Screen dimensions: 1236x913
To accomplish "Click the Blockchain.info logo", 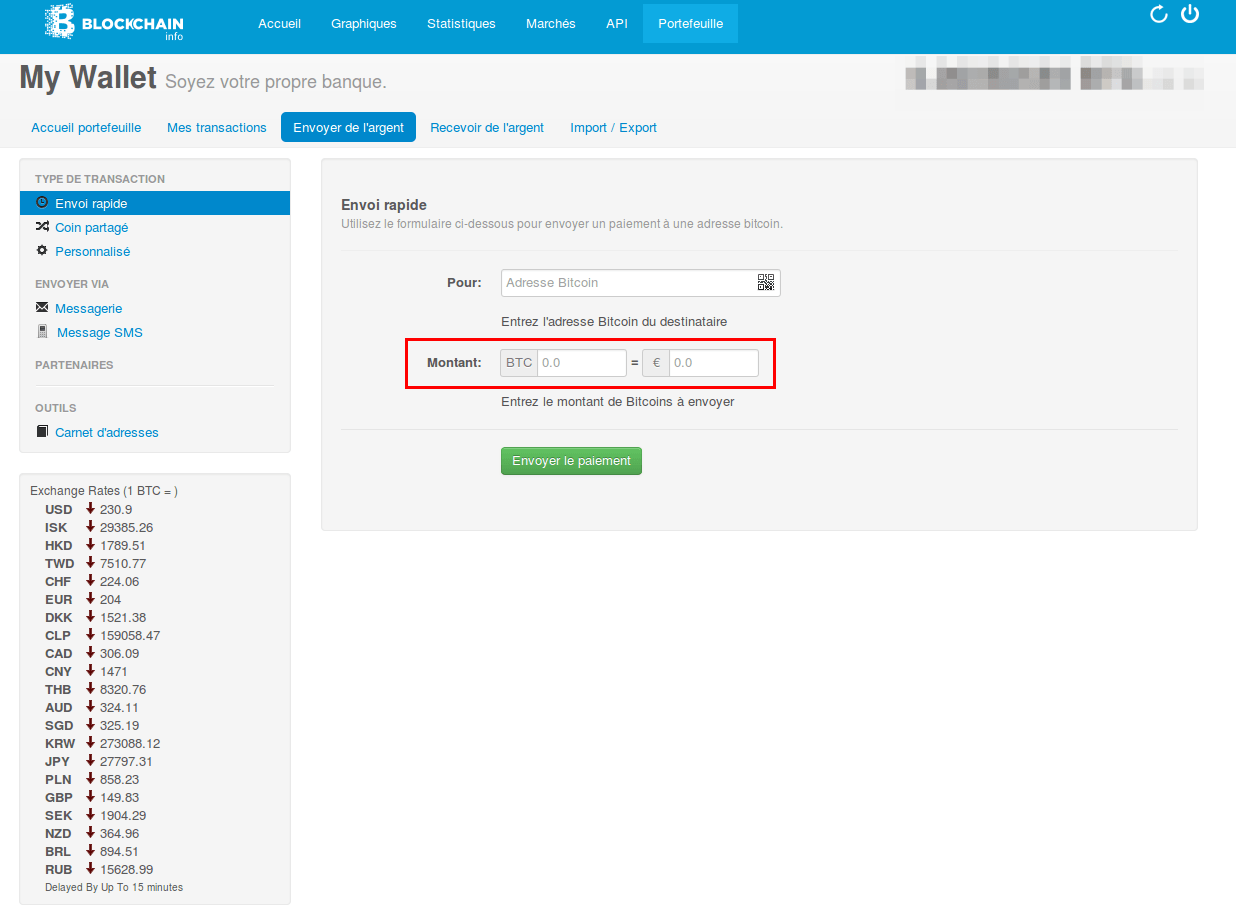I will pyautogui.click(x=114, y=22).
